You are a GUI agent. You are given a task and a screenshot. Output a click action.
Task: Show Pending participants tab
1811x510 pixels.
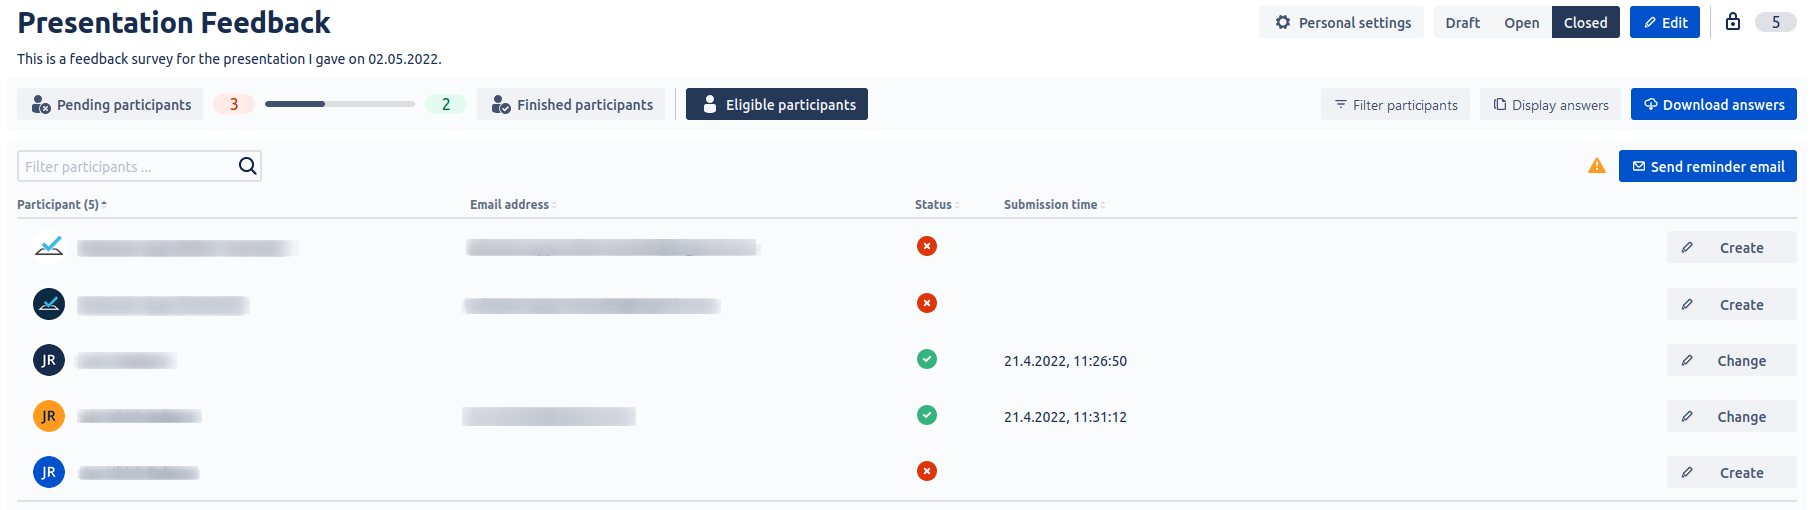click(111, 104)
